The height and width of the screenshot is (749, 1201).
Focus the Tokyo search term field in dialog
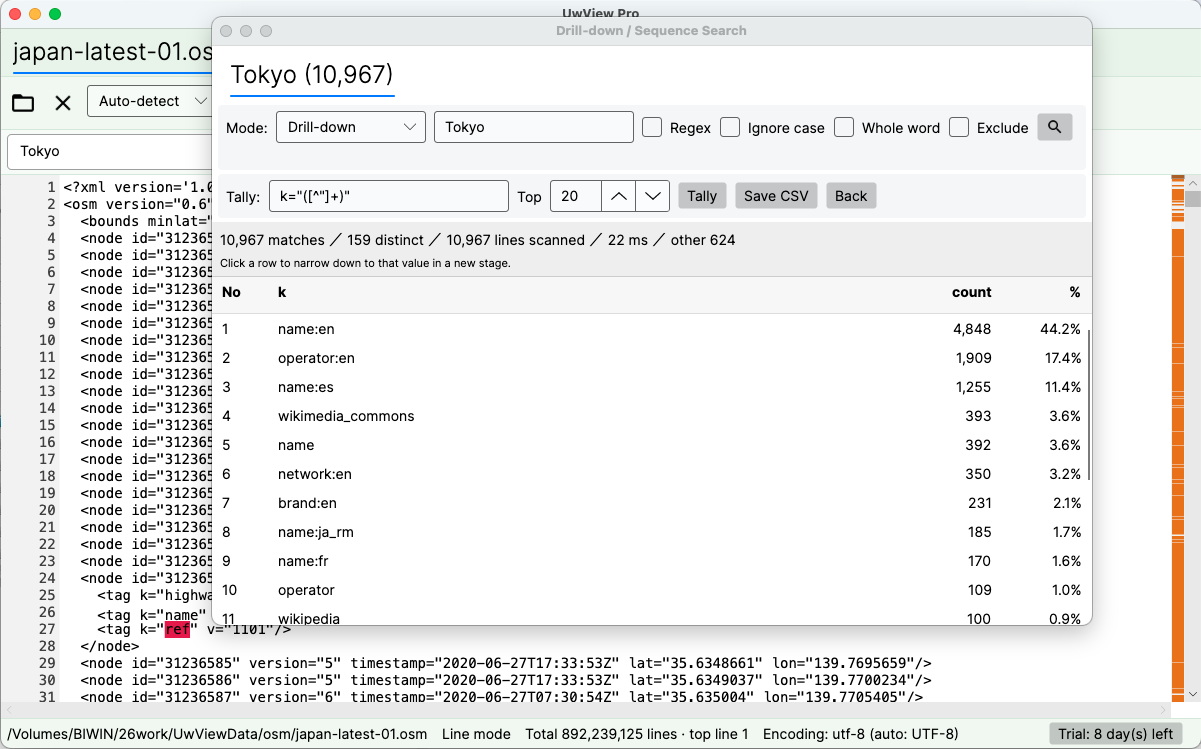[534, 127]
